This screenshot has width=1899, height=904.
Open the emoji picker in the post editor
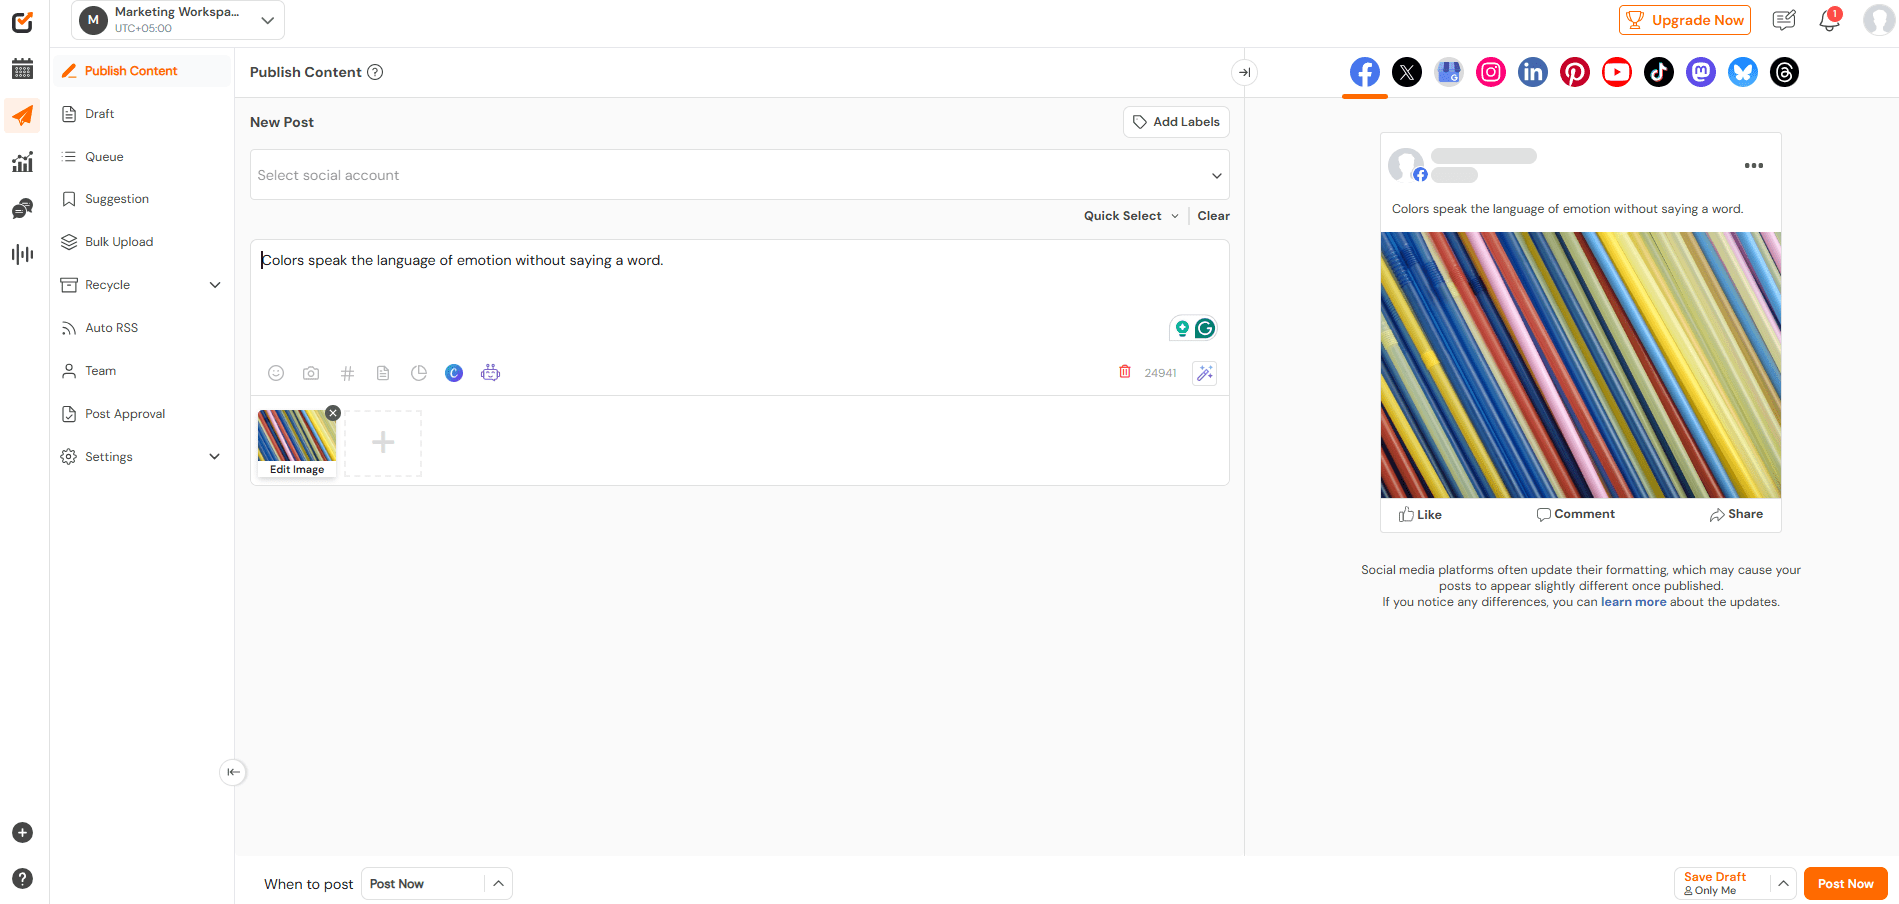click(x=275, y=372)
